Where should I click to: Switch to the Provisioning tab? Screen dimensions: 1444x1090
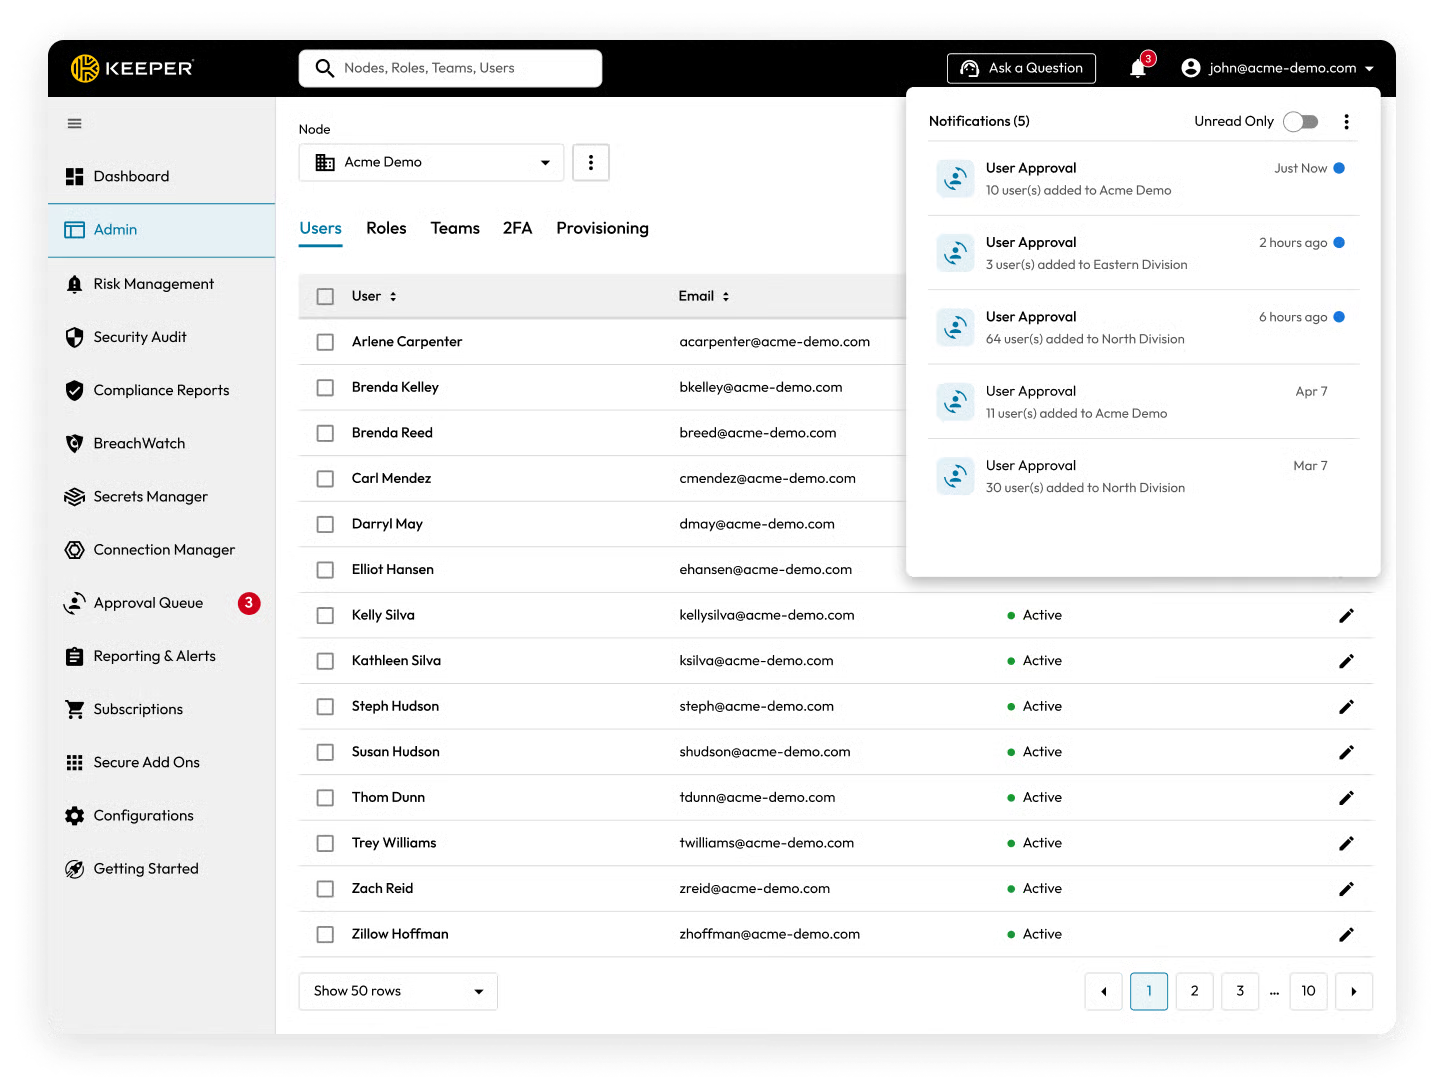pos(602,228)
